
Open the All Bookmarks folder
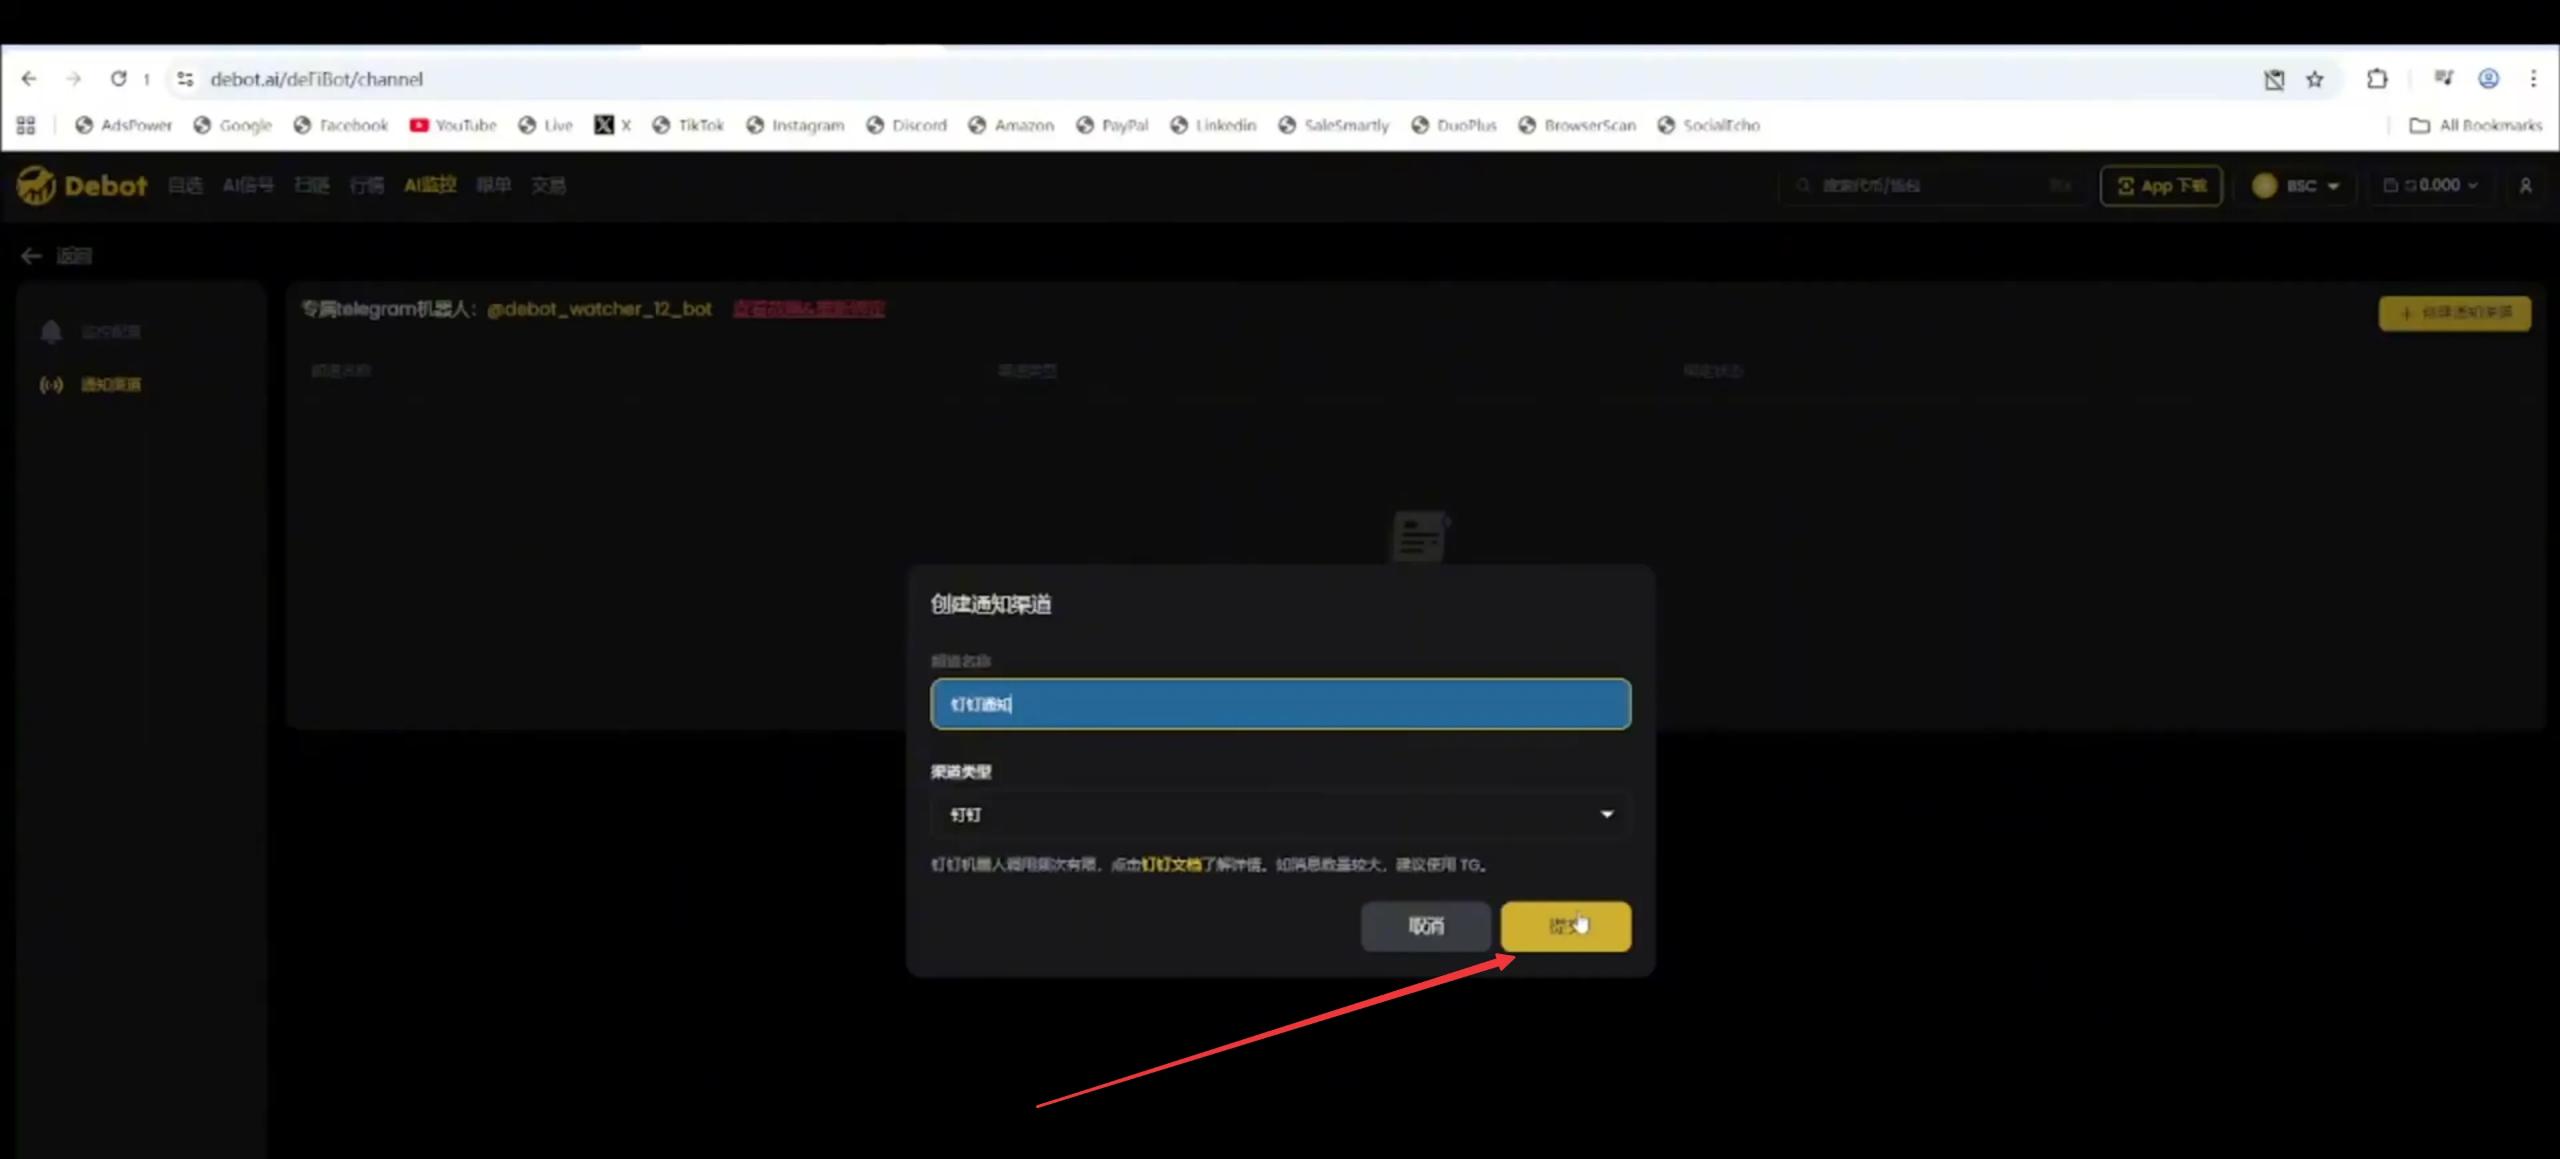click(x=2476, y=125)
